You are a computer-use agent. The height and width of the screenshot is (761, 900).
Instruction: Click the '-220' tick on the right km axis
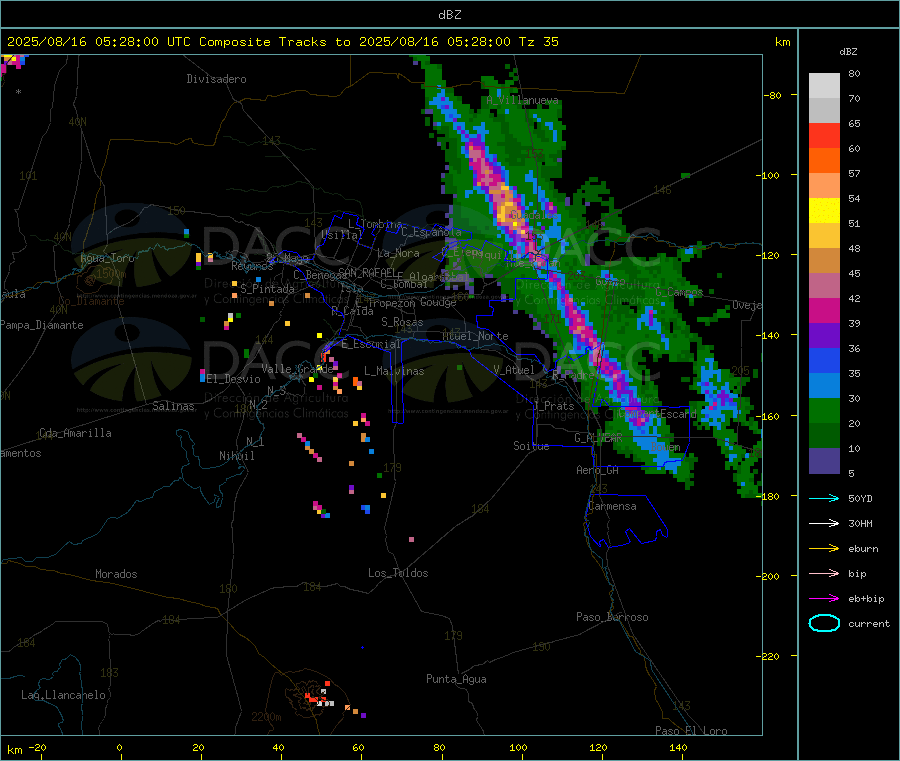tap(769, 656)
